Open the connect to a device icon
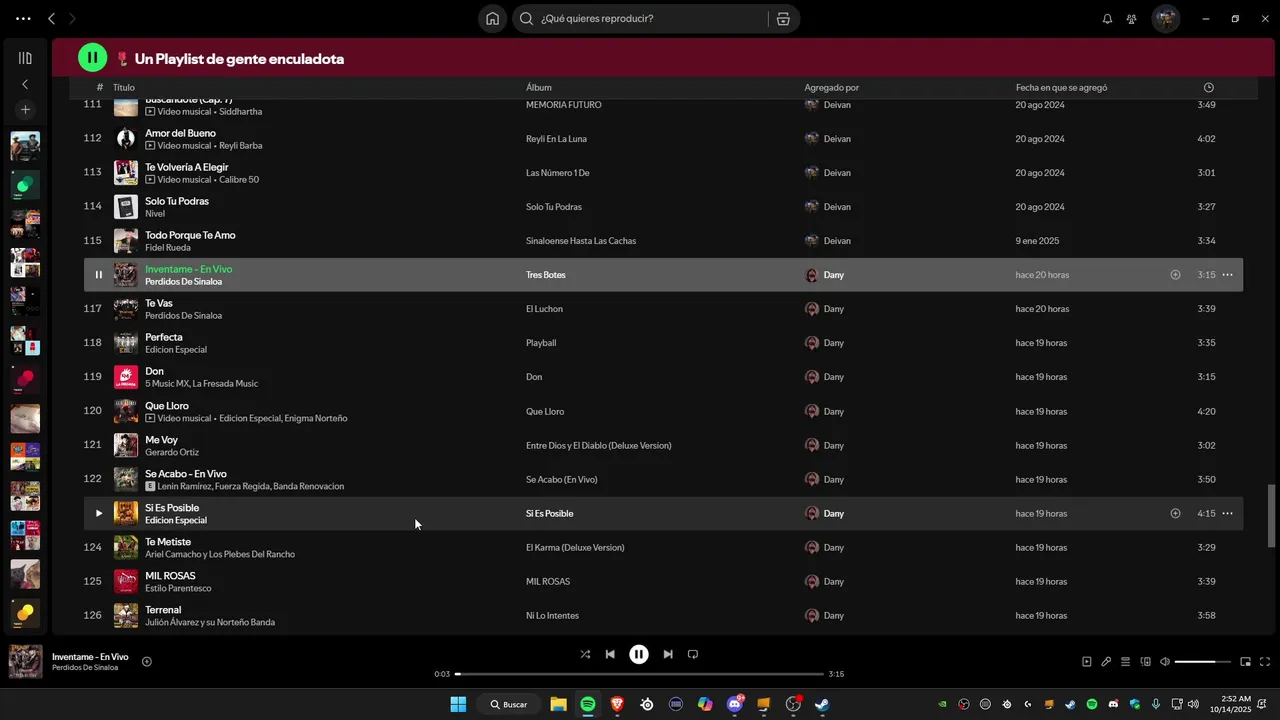Viewport: 1280px width, 720px height. pyautogui.click(x=1146, y=661)
